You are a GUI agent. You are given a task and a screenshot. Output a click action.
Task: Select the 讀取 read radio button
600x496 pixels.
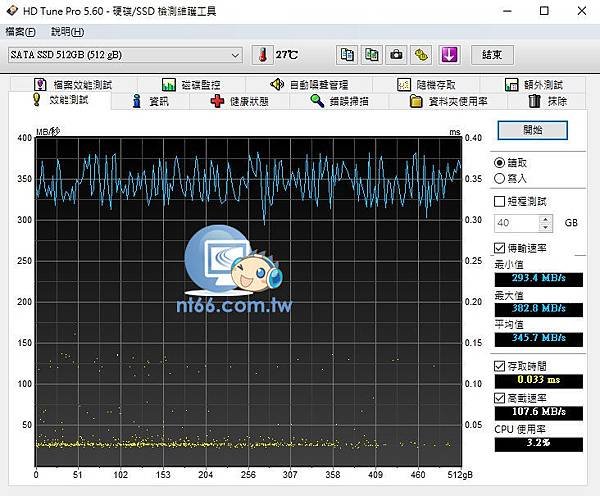[x=499, y=163]
